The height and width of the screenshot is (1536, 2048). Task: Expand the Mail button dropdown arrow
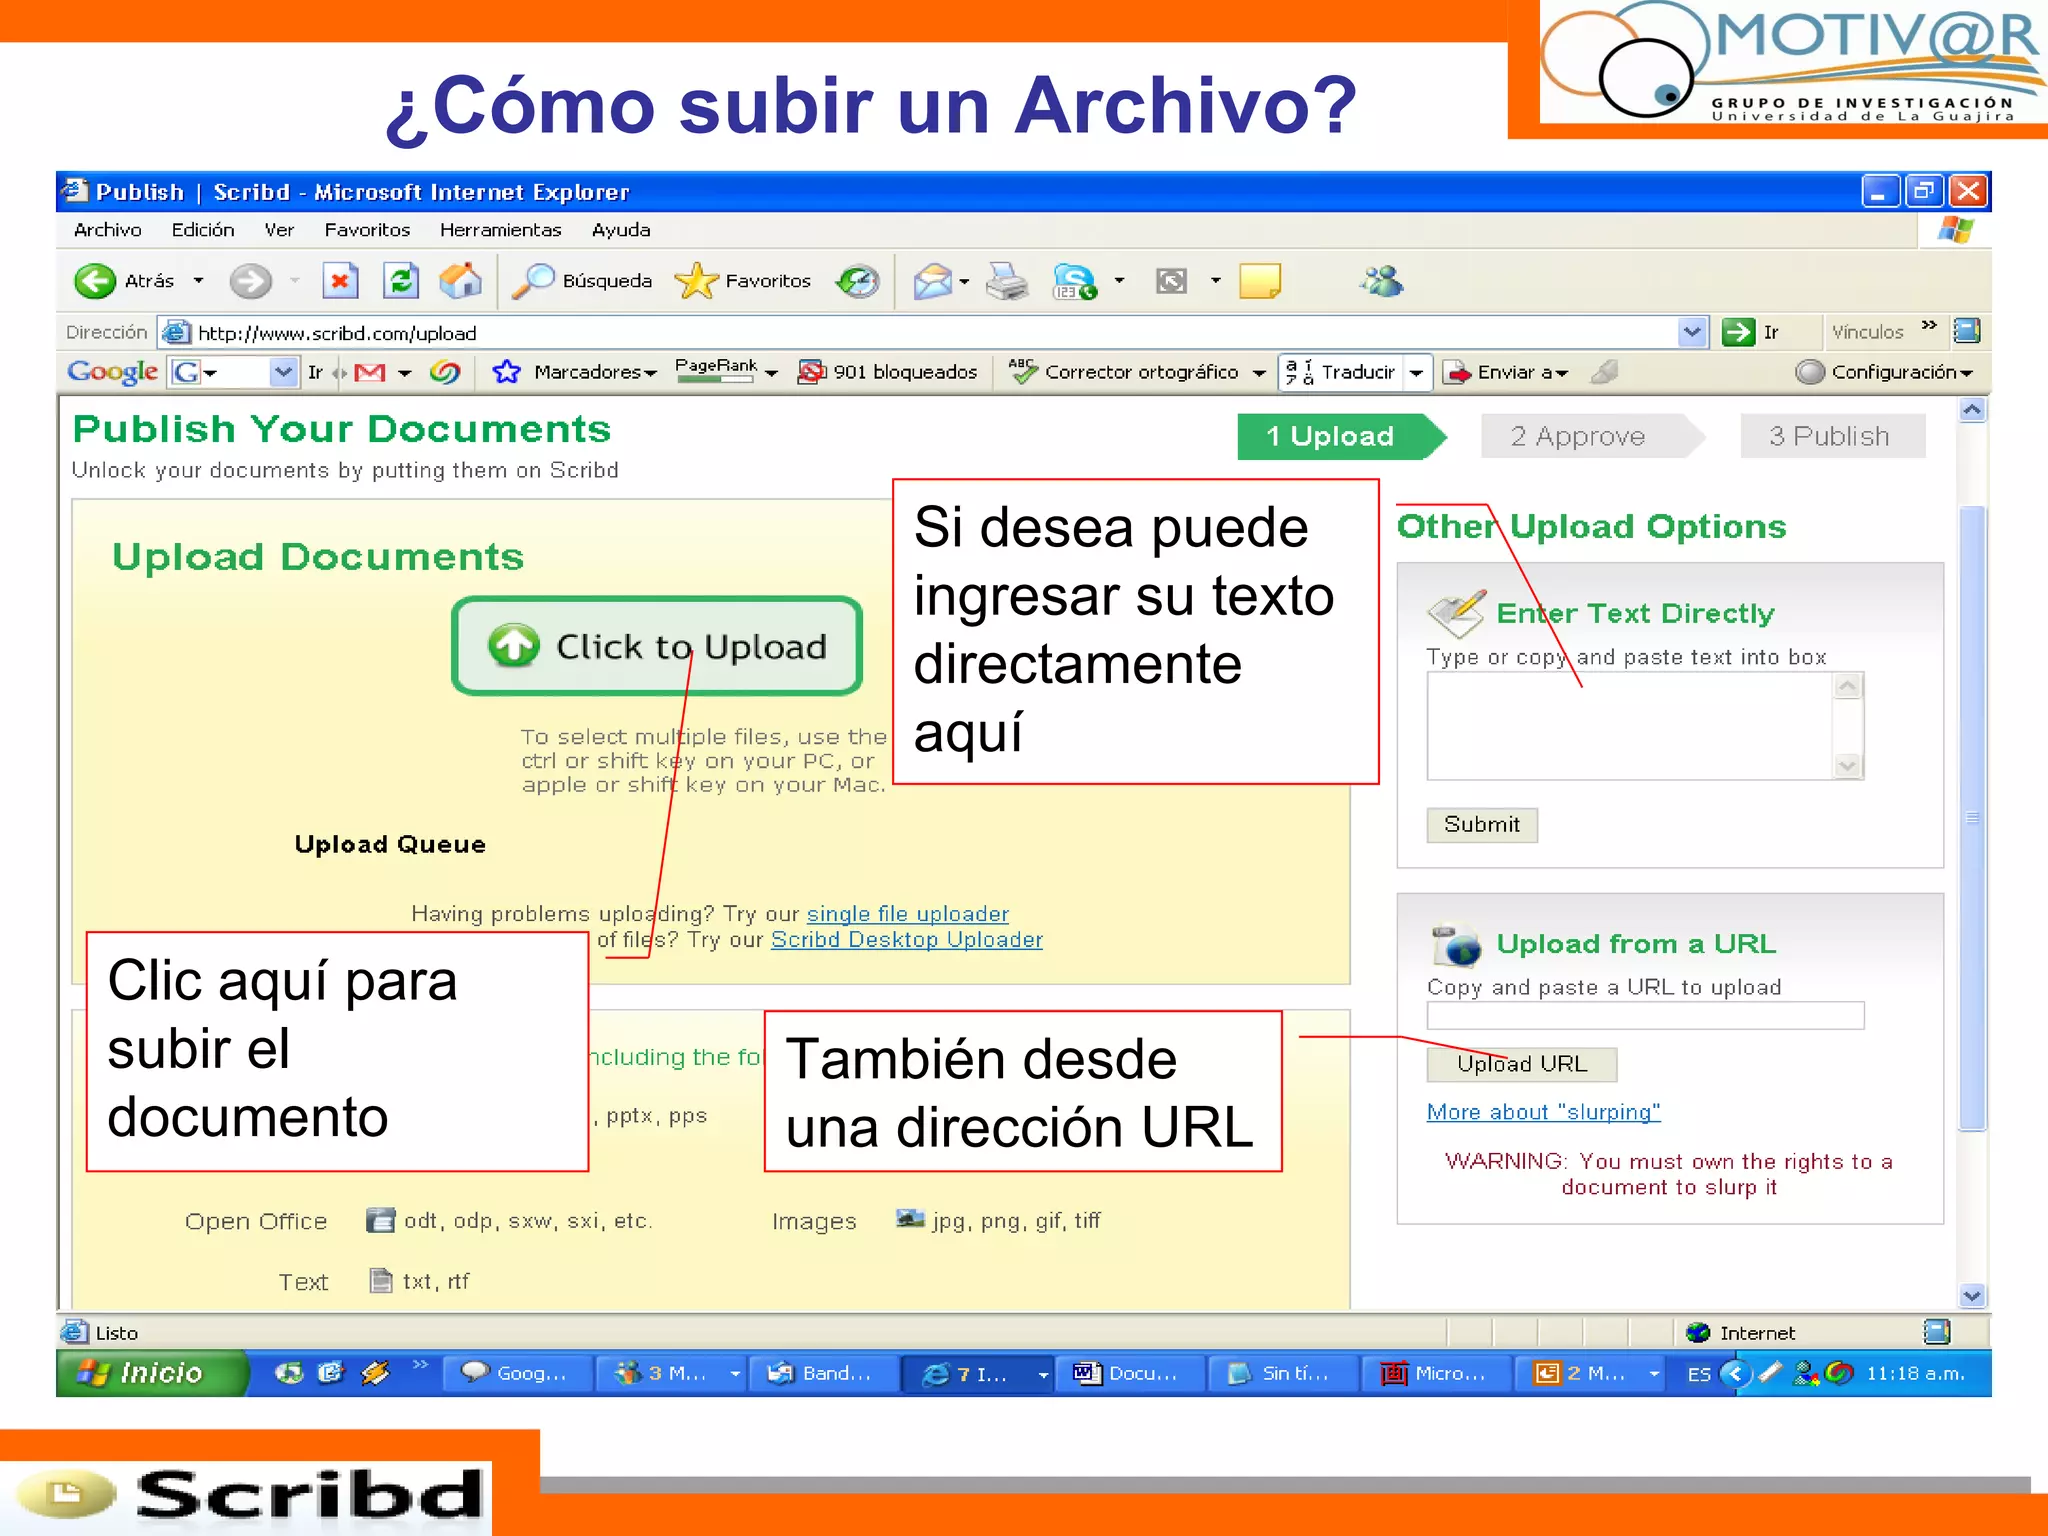[964, 281]
